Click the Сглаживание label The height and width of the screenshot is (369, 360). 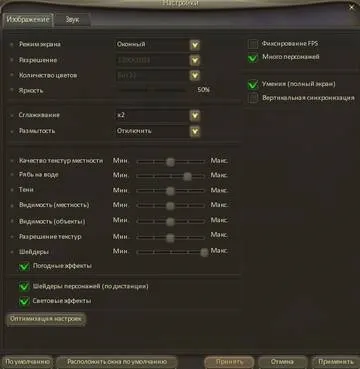(x=39, y=115)
